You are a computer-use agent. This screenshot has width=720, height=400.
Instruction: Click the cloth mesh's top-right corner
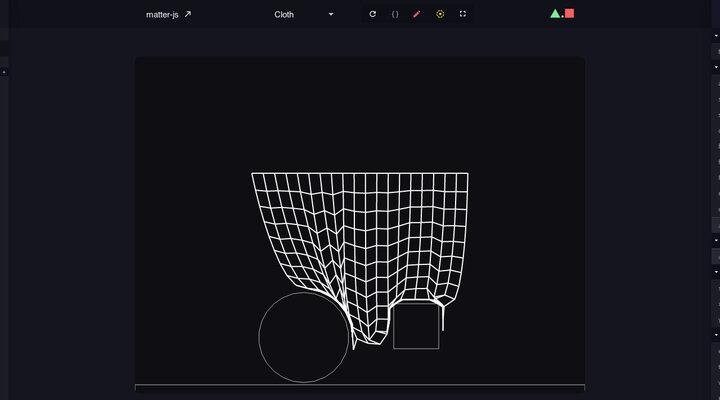pyautogui.click(x=468, y=174)
